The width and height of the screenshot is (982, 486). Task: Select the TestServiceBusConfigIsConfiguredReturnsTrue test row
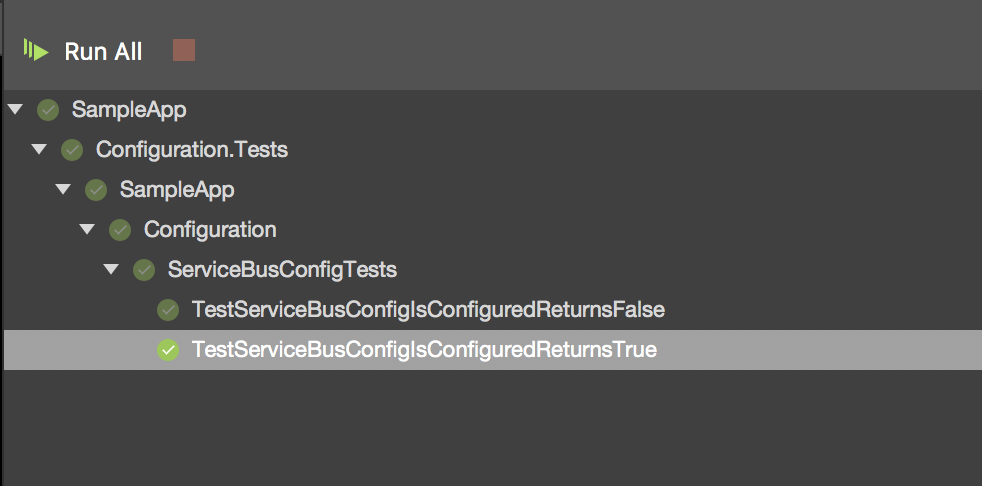(424, 350)
